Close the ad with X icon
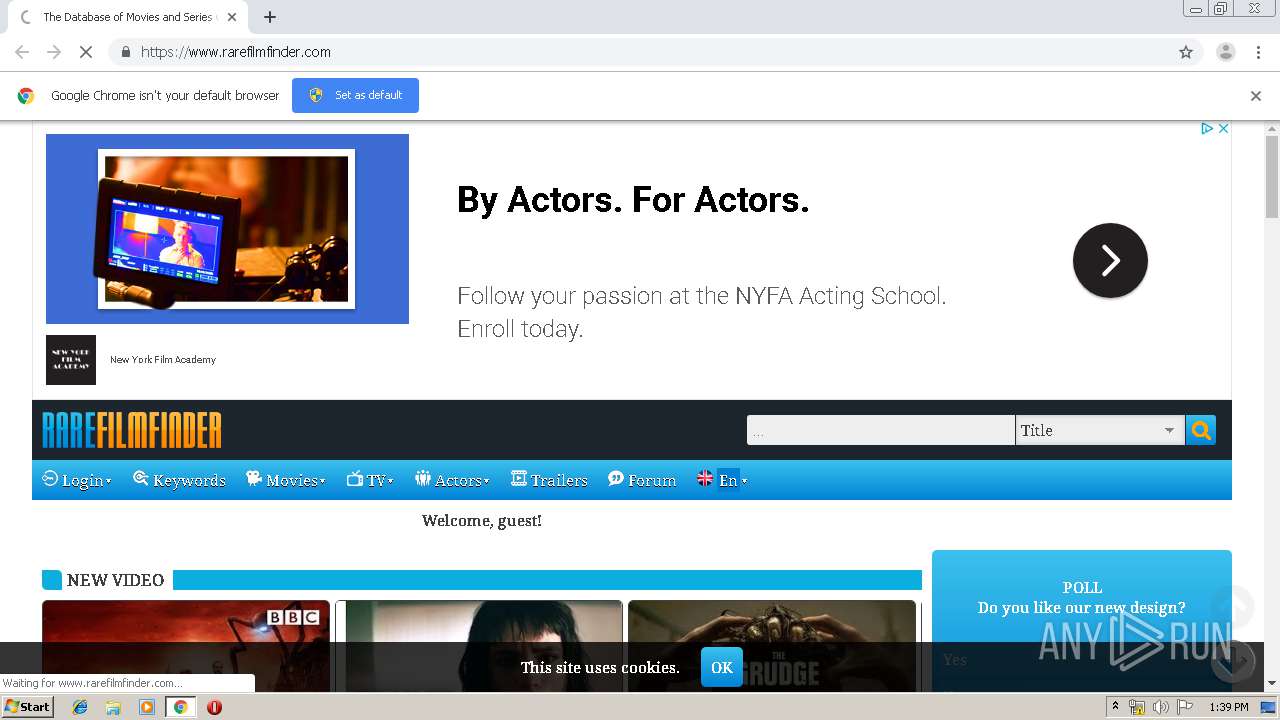The height and width of the screenshot is (720, 1280). (1223, 129)
